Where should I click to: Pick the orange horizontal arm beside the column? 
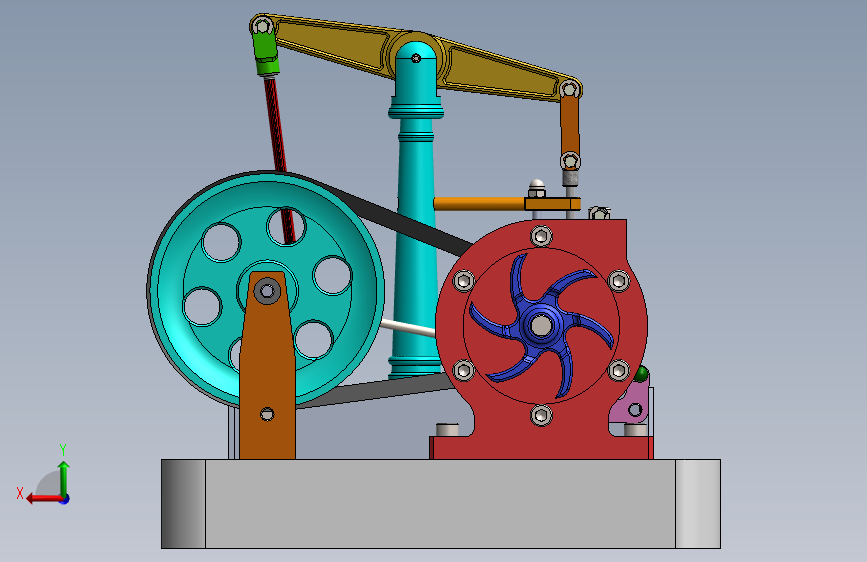[x=479, y=204]
